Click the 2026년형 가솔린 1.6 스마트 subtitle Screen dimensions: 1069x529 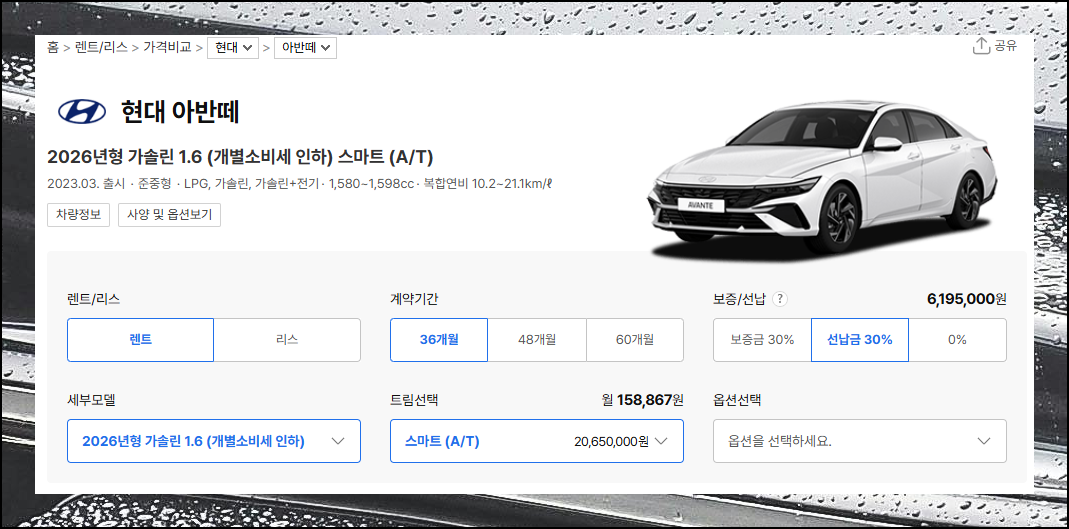pos(240,157)
